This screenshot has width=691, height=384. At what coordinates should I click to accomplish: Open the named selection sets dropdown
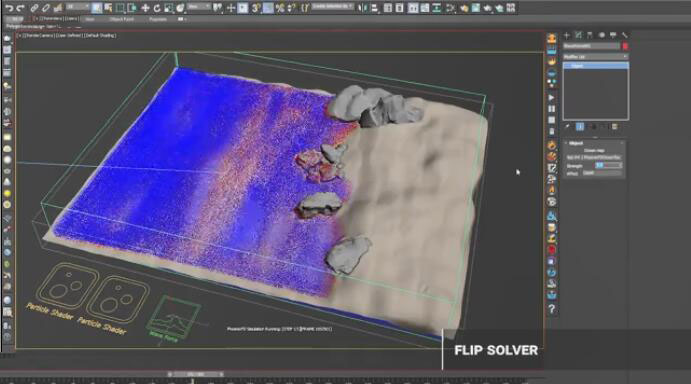333,7
